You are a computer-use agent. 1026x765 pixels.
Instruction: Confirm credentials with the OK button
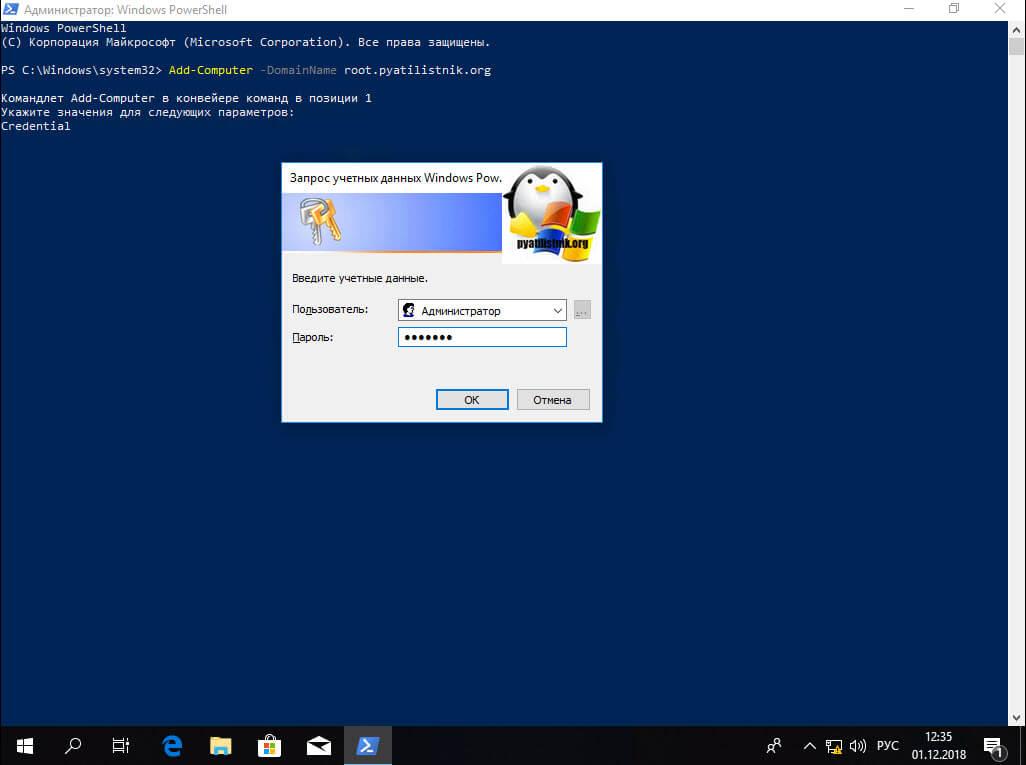point(472,400)
